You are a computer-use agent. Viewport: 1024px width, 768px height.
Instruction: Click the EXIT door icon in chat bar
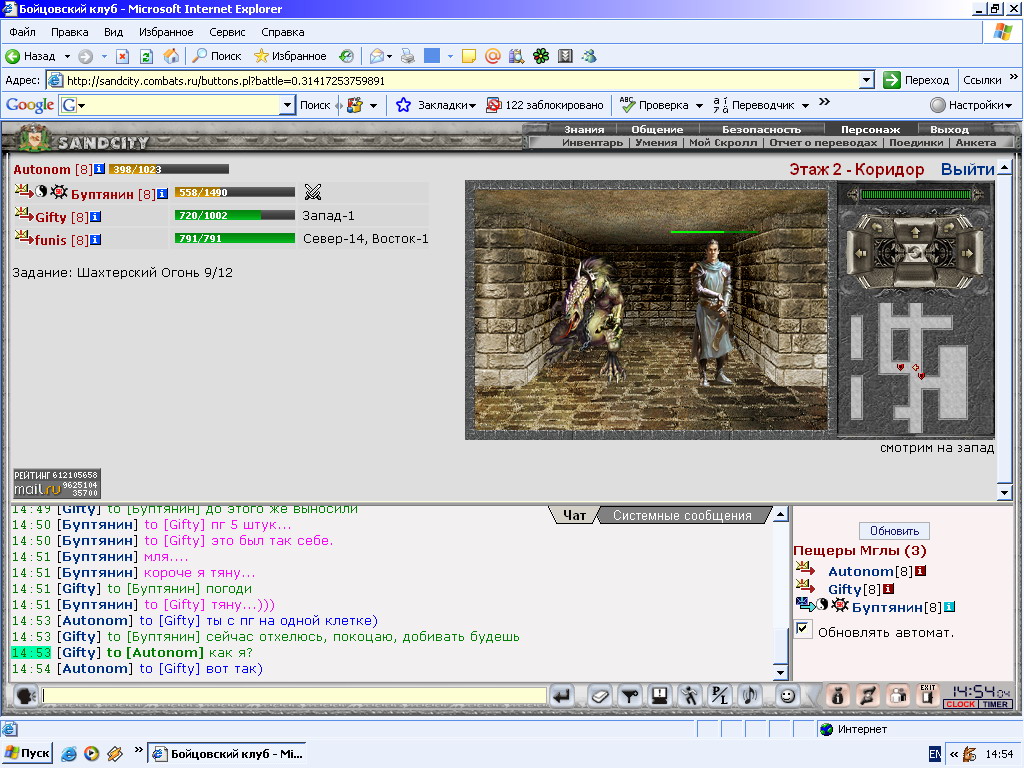tap(927, 695)
